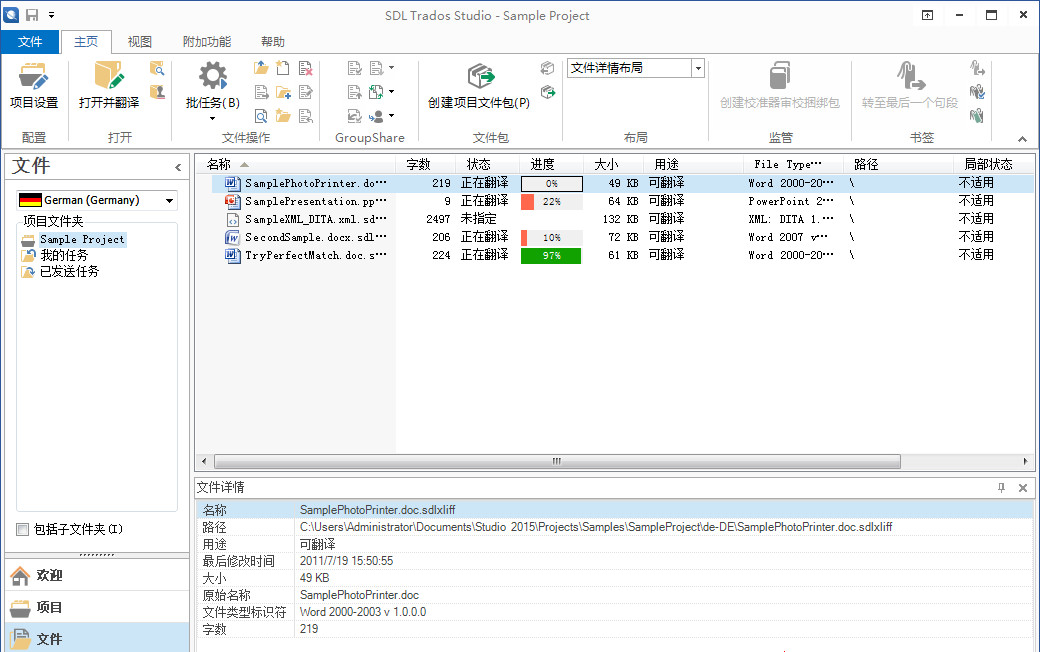Screen dimensions: 1040x652
Task: Expand the arrow under 批任务(B)
Action: coord(212,119)
